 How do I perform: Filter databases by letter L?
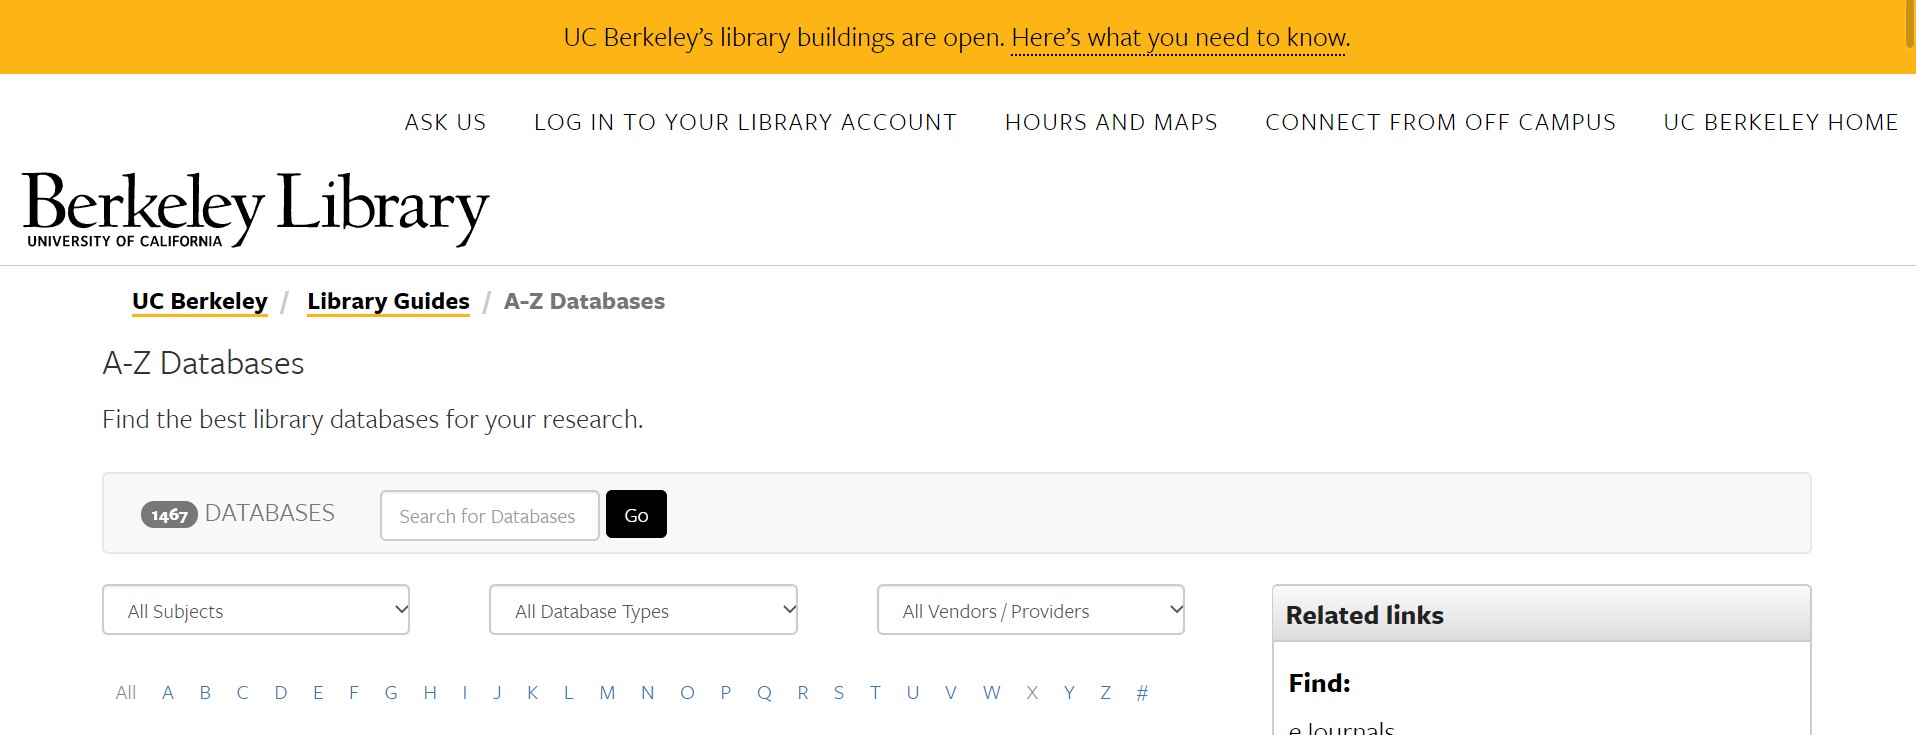tap(569, 692)
